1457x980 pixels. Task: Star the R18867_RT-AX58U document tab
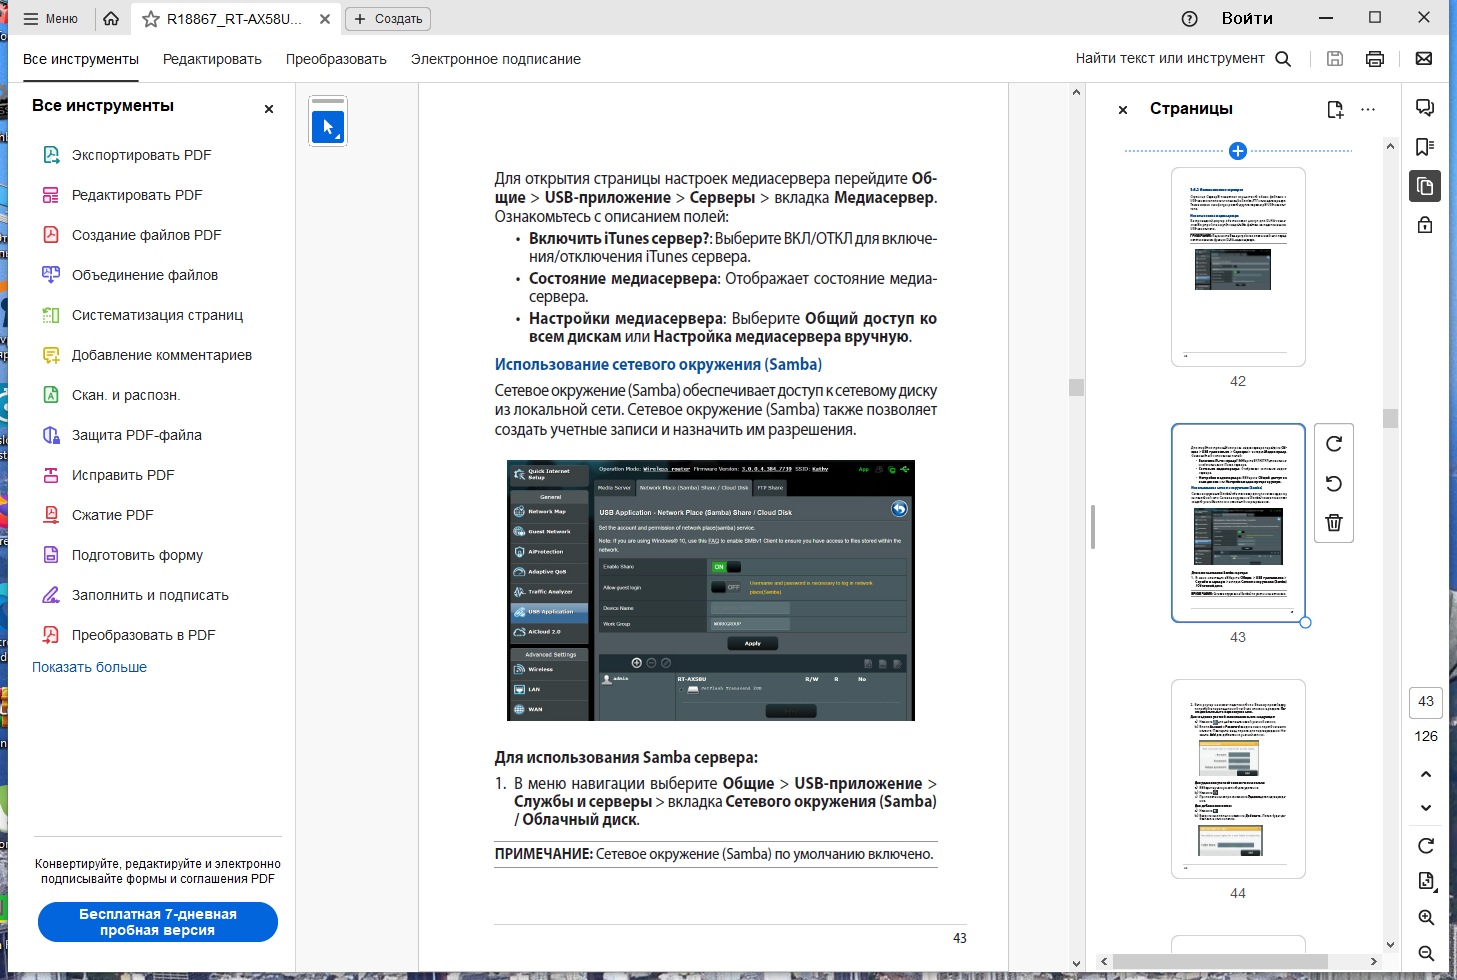coord(151,19)
